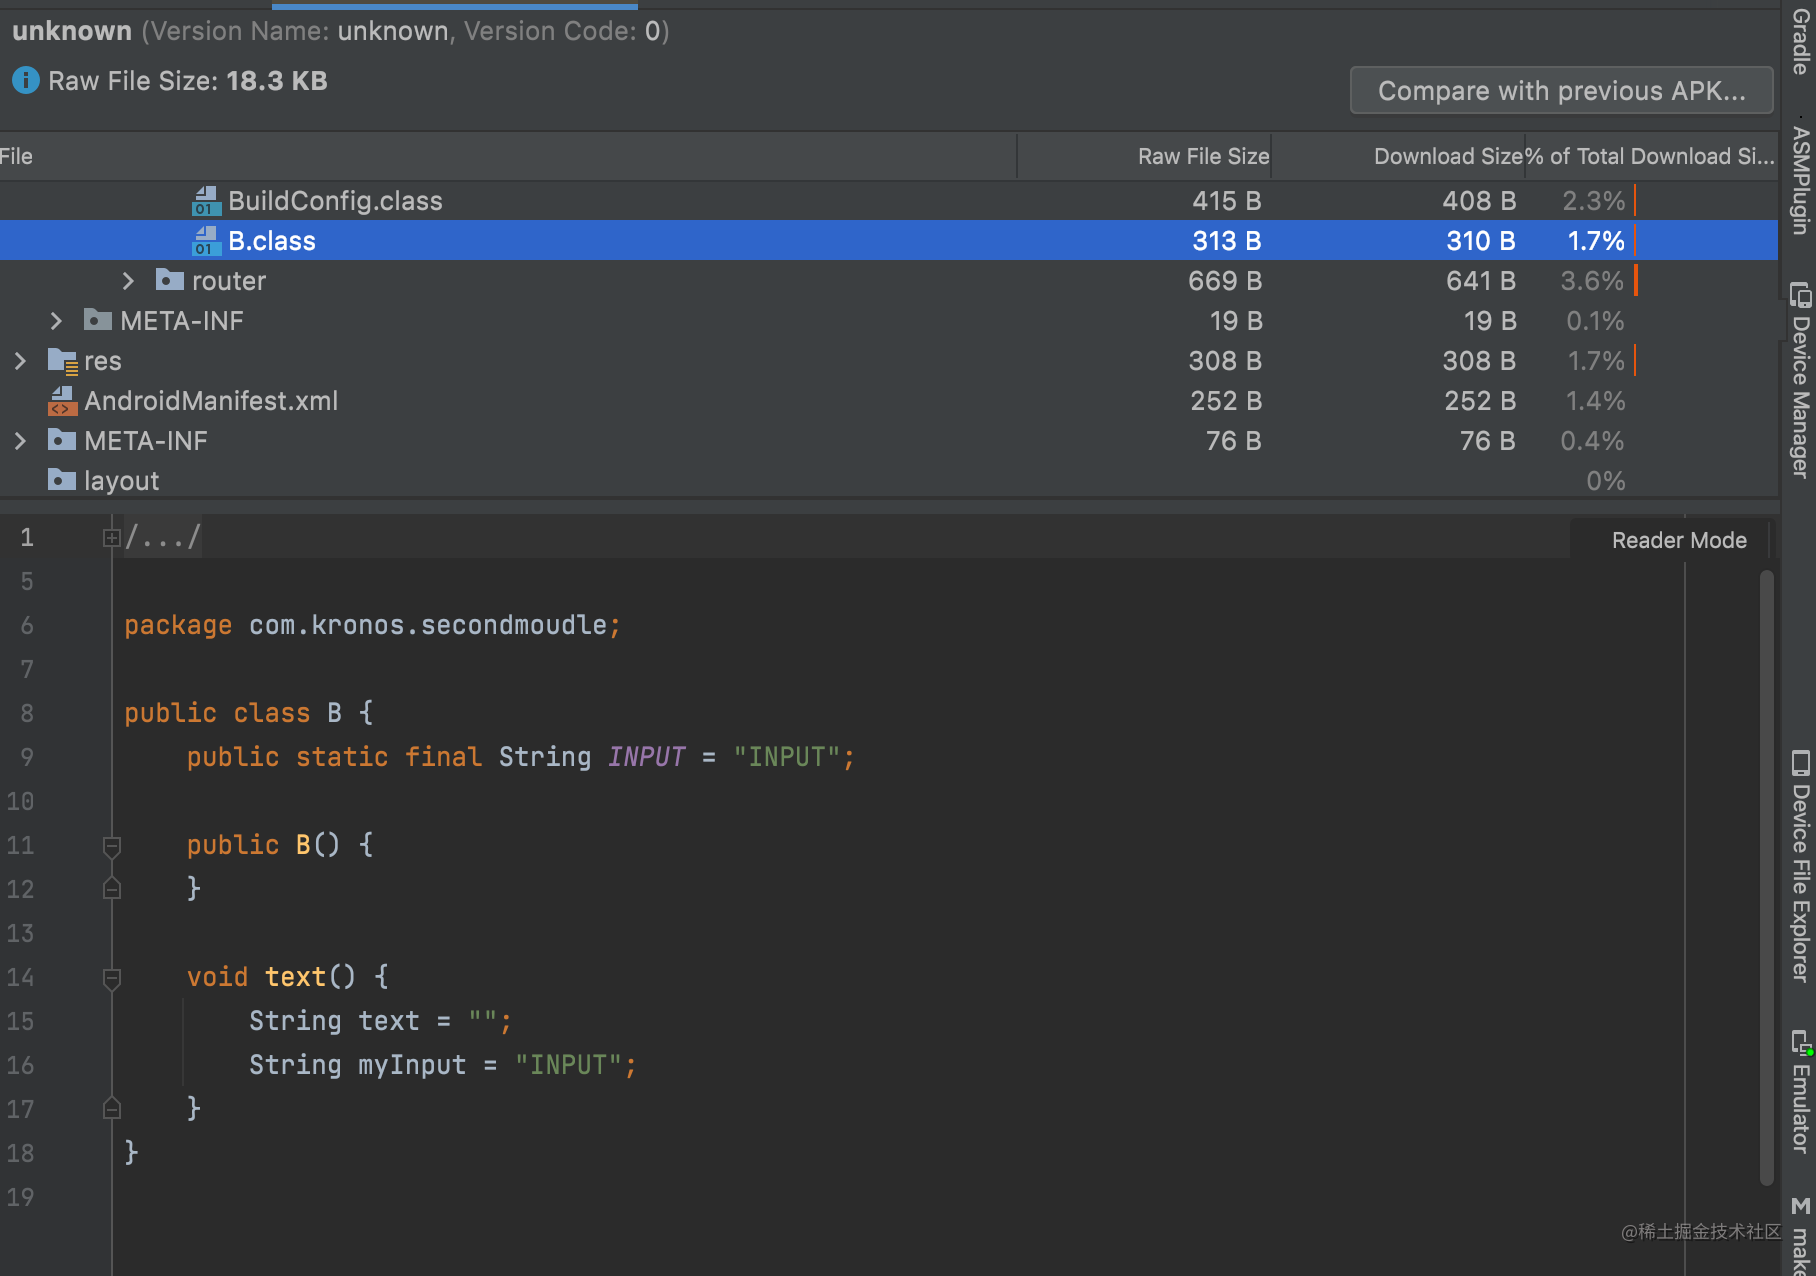The width and height of the screenshot is (1816, 1276).
Task: Click the '641 B' download size cell
Action: tap(1480, 281)
